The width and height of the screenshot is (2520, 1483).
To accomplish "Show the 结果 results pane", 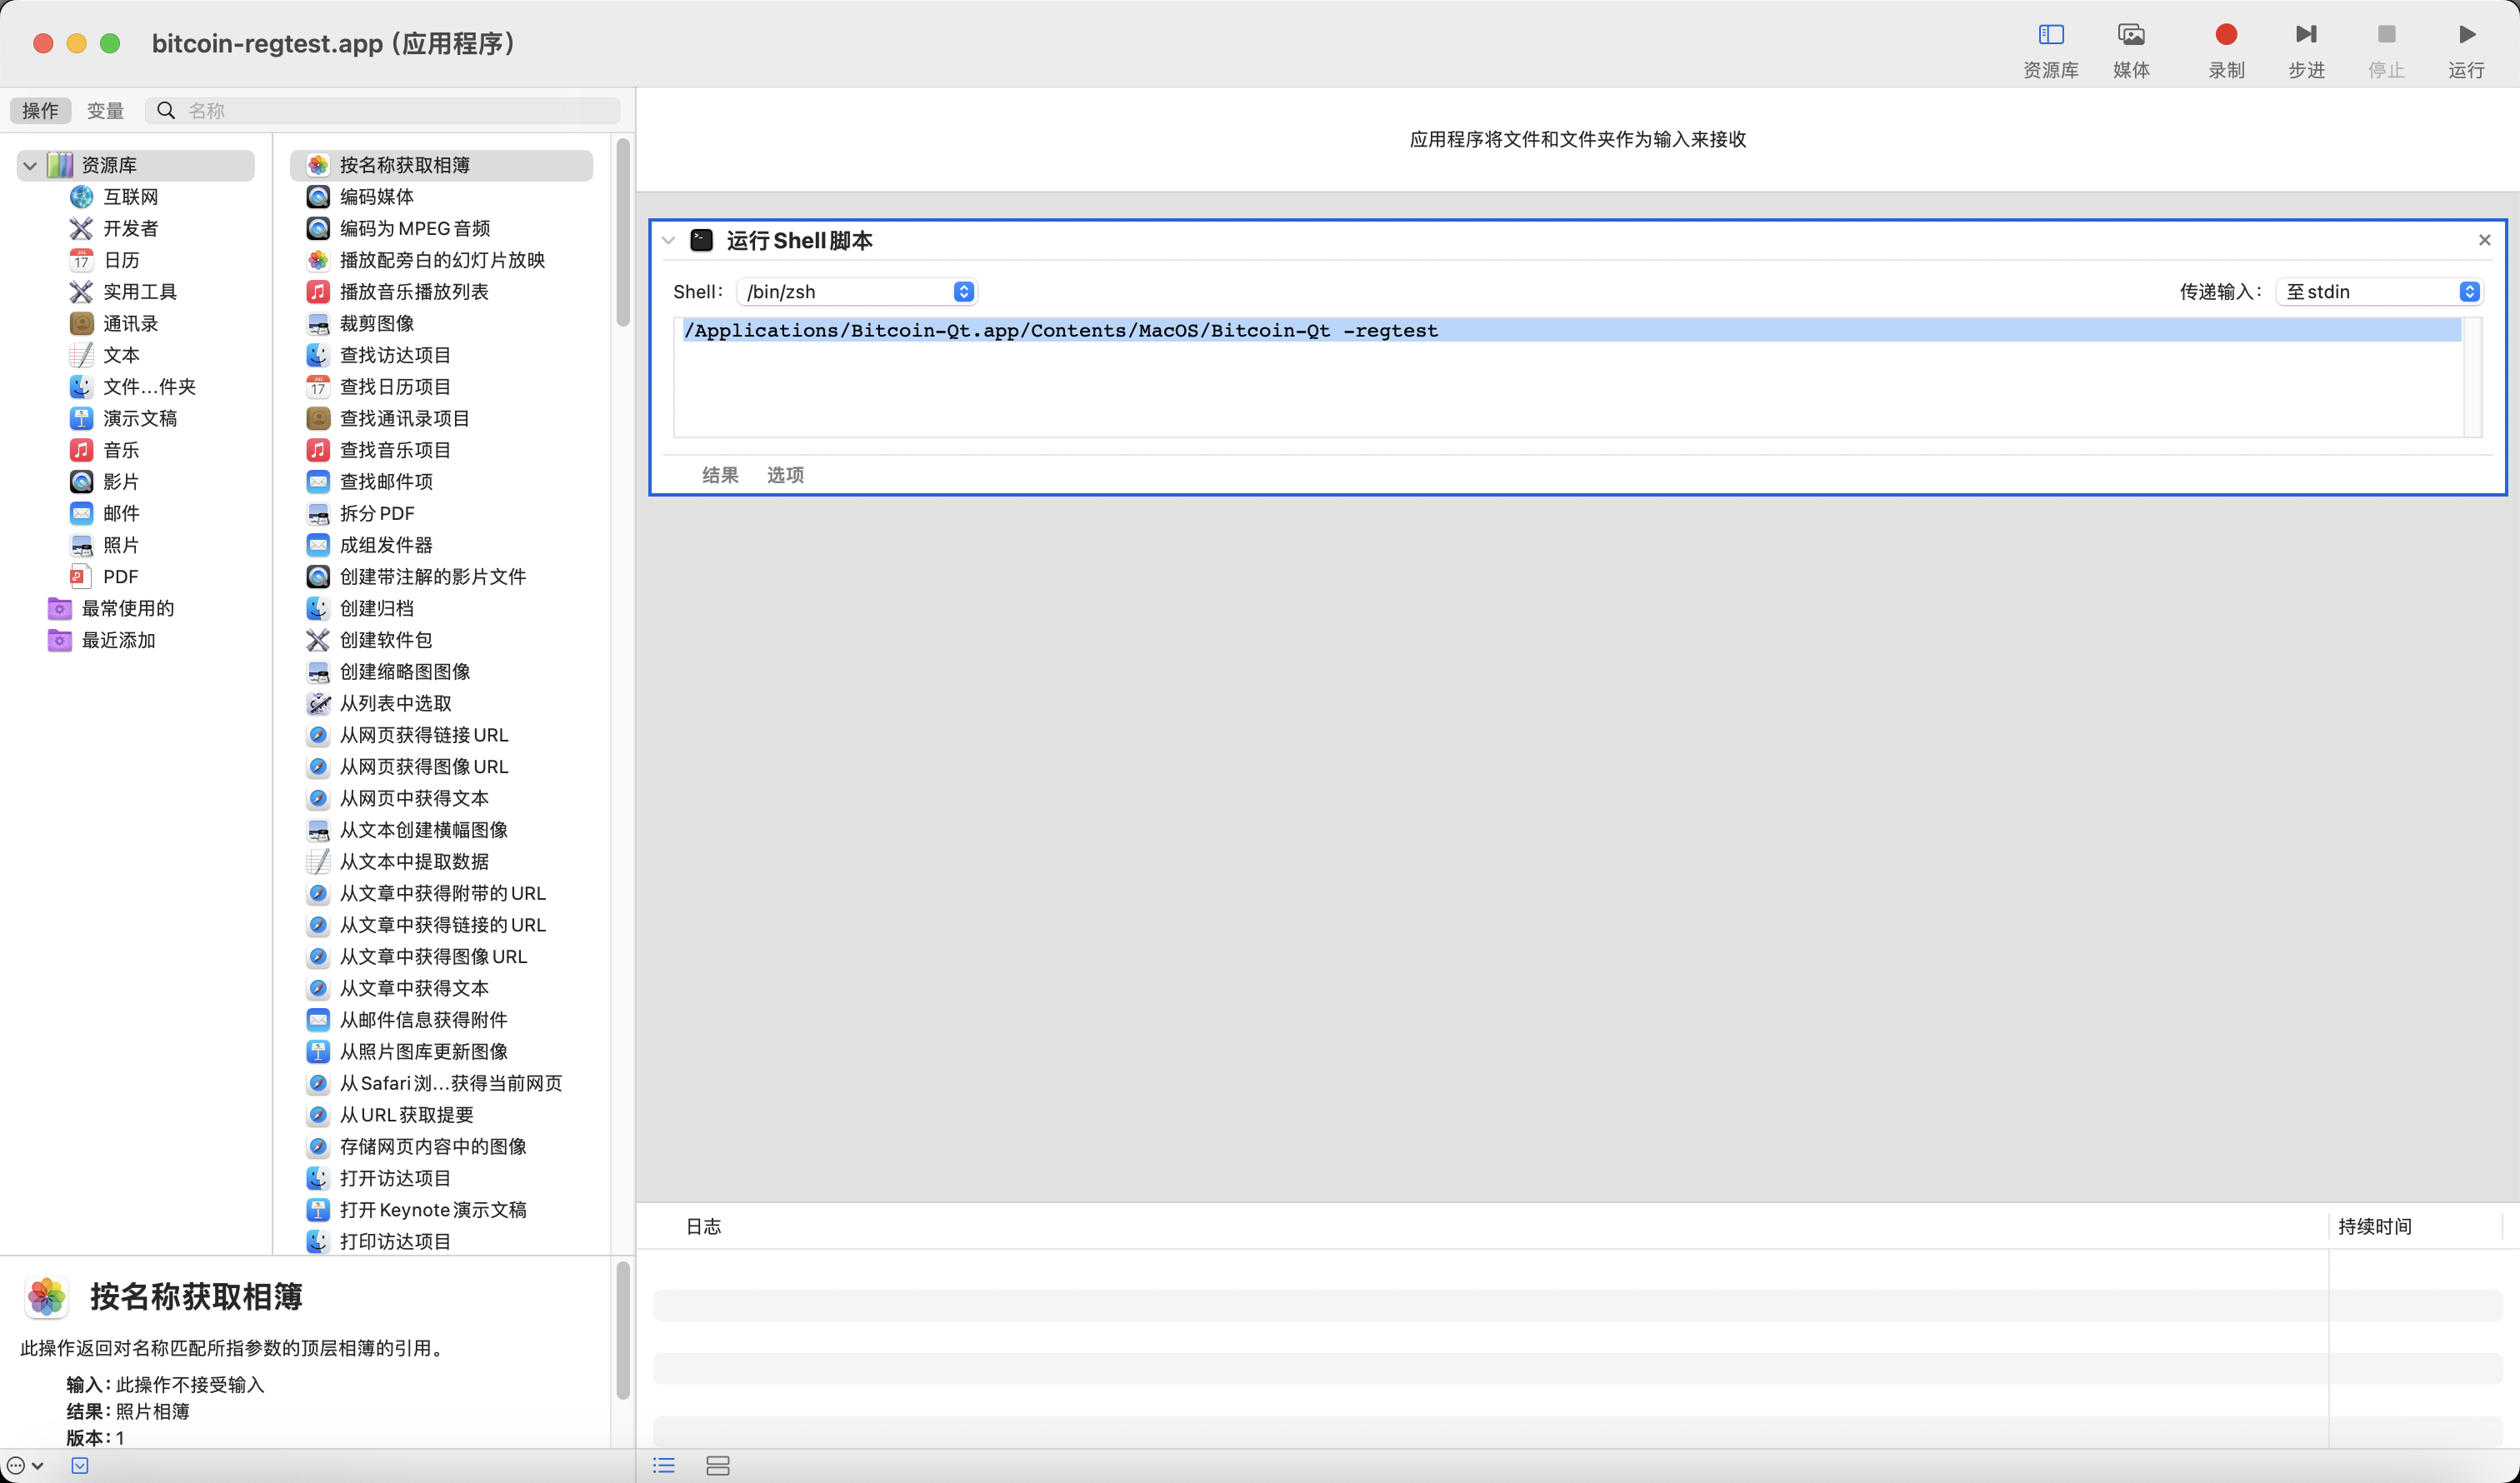I will (x=720, y=475).
